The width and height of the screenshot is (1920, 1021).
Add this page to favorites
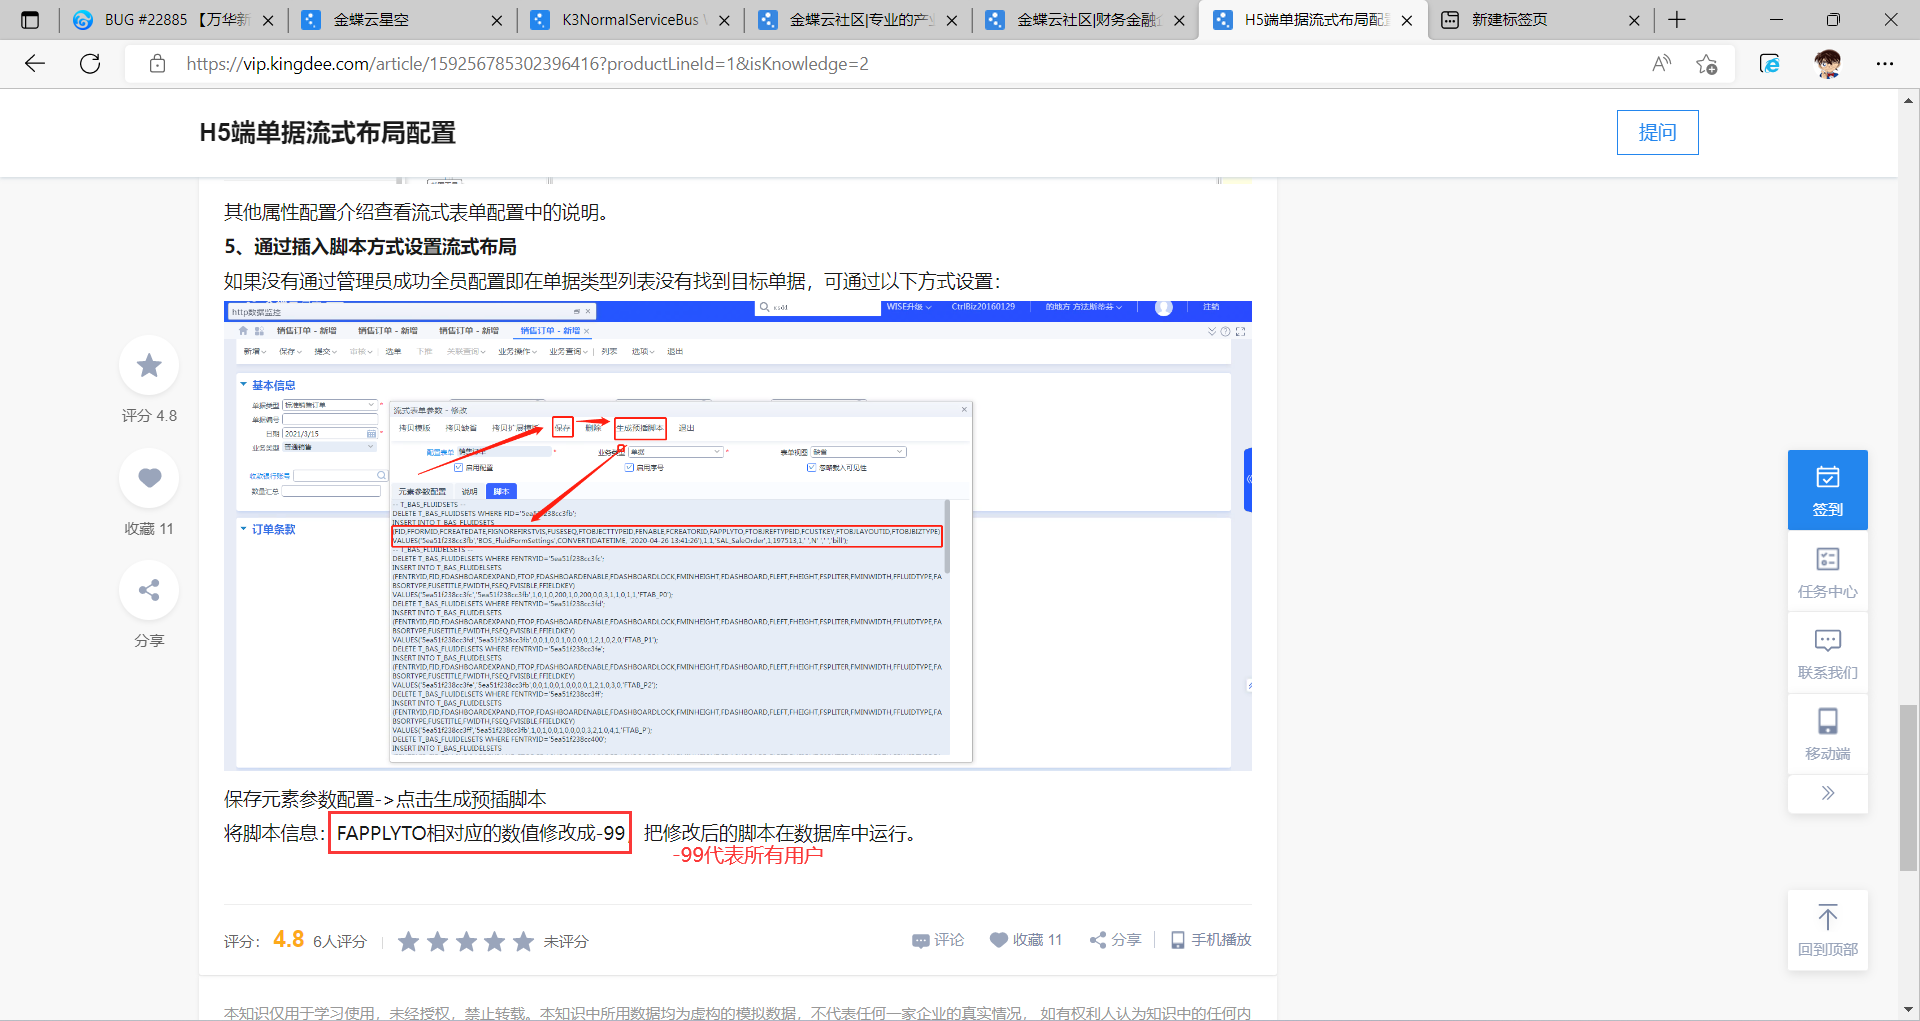click(1706, 64)
